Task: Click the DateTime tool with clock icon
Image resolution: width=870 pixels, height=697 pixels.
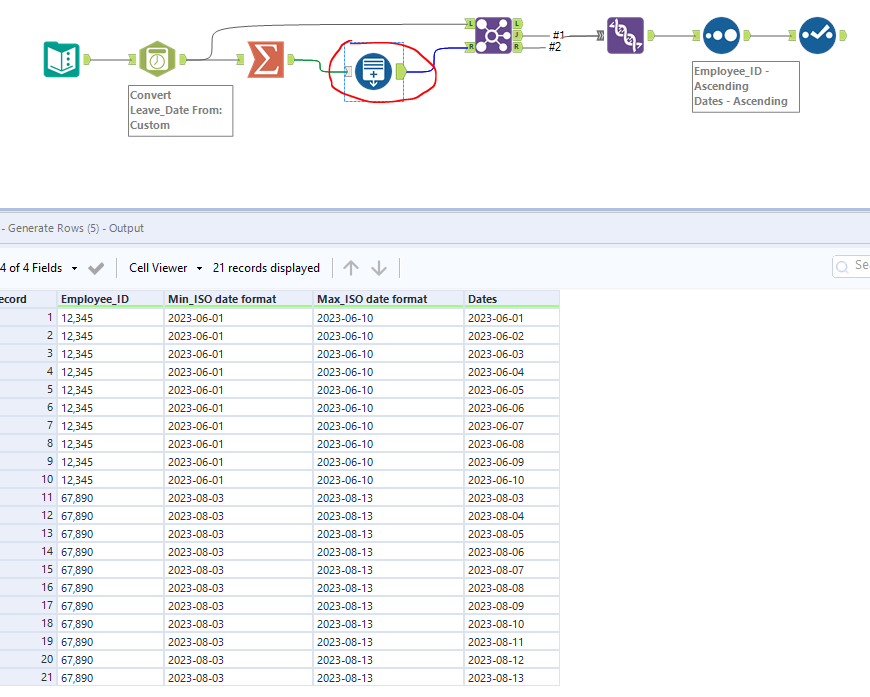Action: coord(157,60)
